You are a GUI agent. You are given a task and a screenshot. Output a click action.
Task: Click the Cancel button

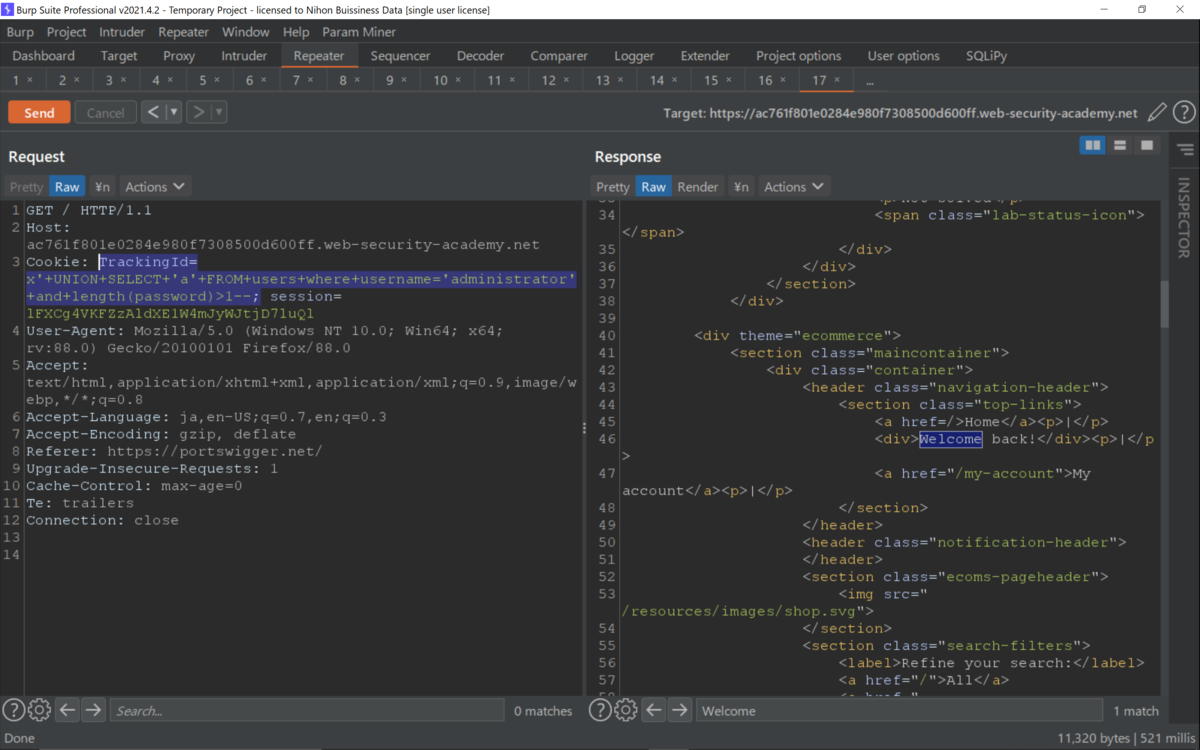point(105,112)
